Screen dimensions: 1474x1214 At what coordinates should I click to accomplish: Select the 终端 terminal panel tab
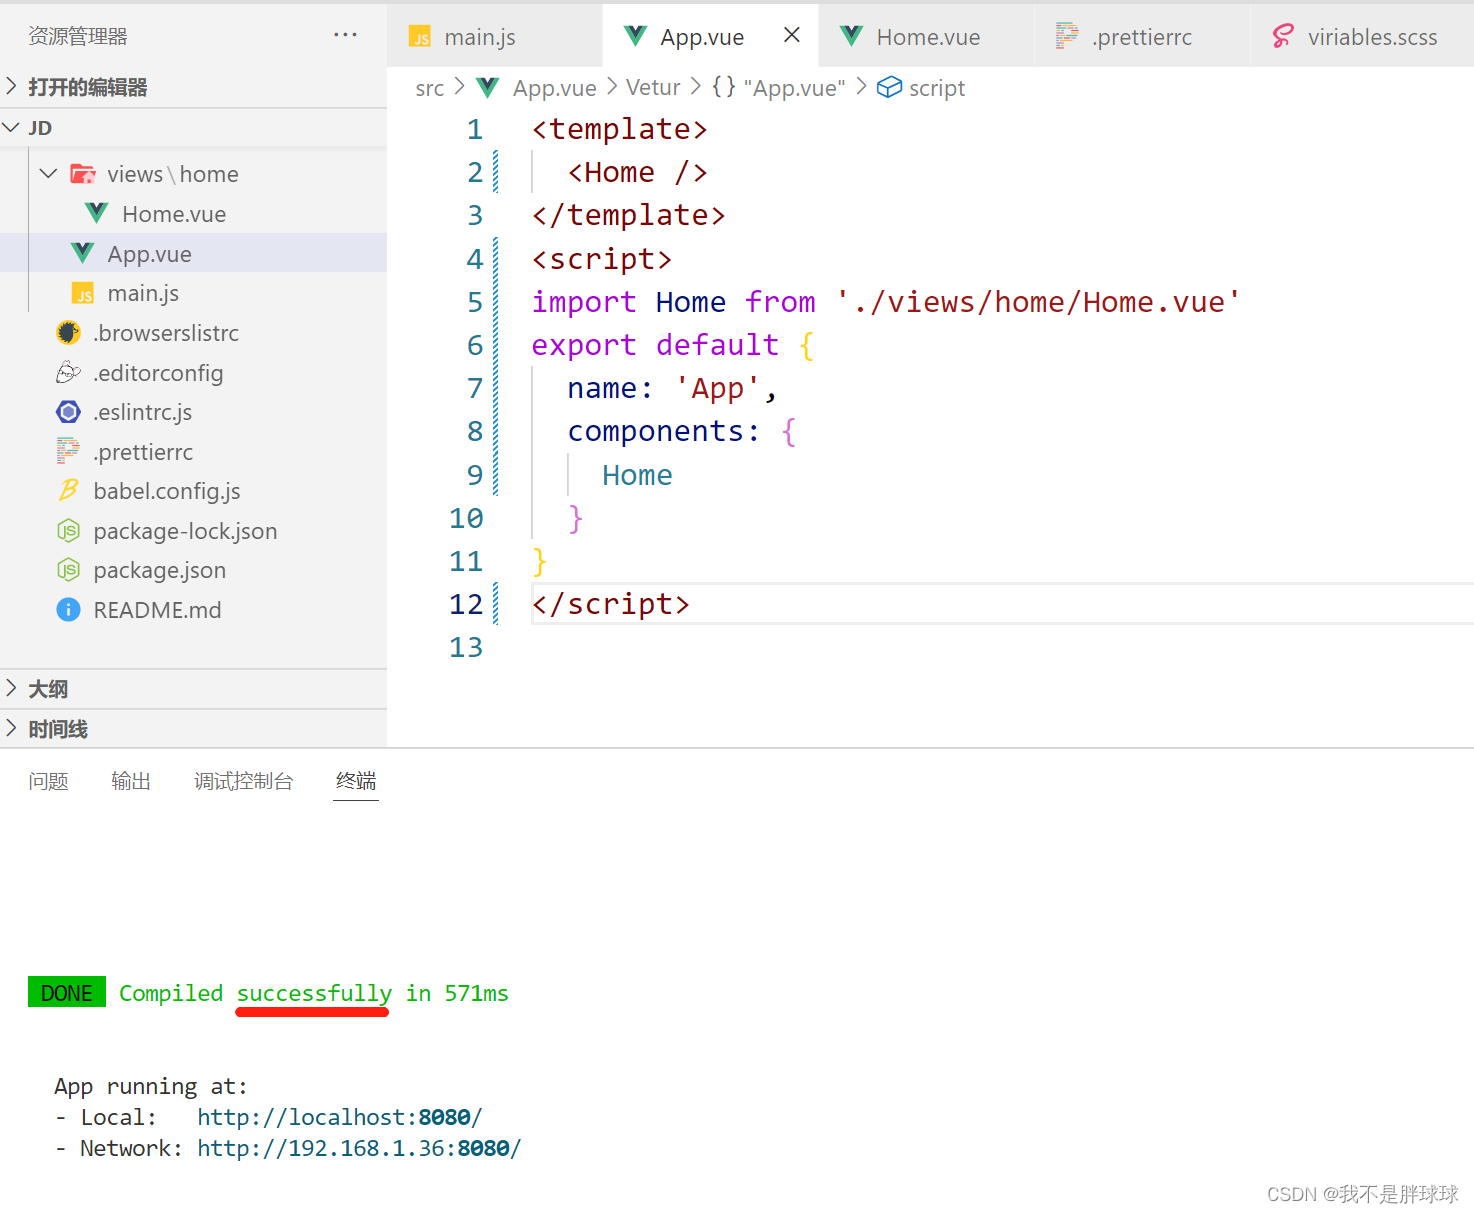point(356,781)
